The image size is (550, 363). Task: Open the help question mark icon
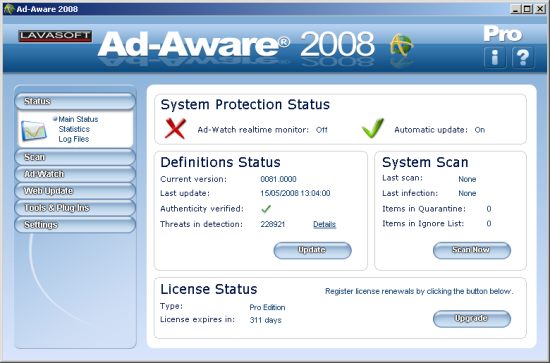pyautogui.click(x=523, y=57)
